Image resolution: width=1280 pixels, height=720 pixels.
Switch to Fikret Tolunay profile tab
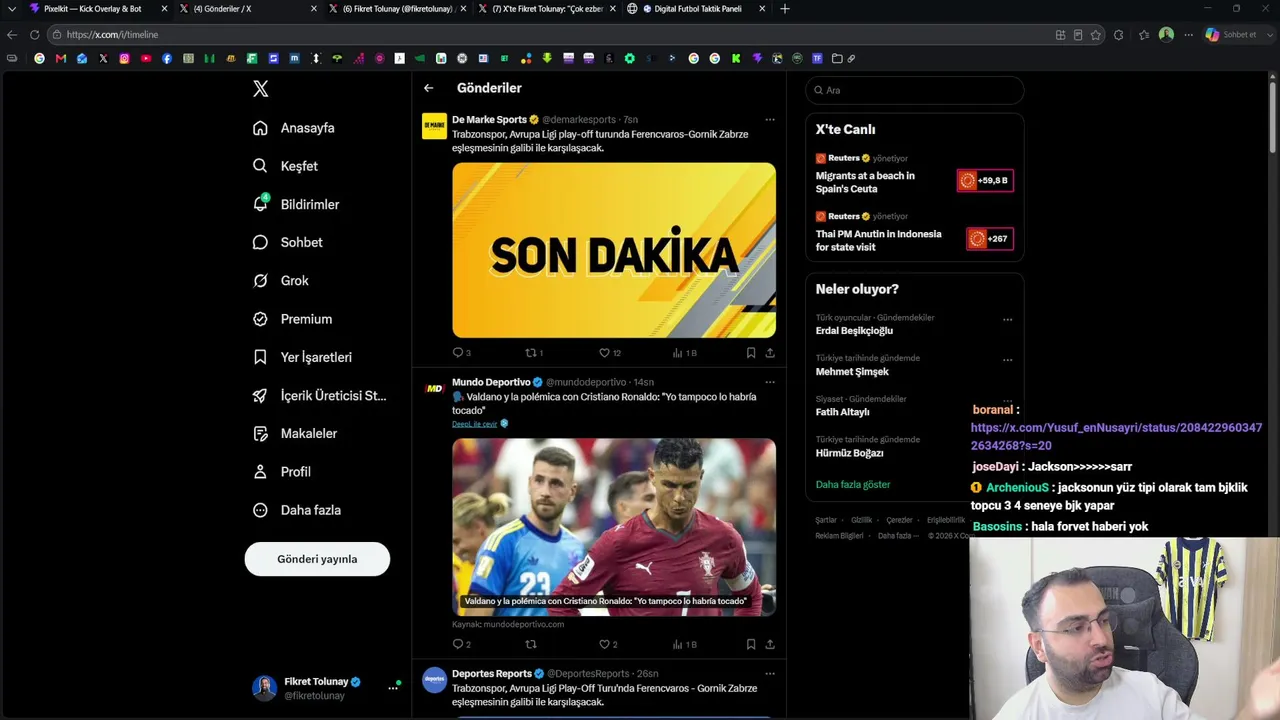[397, 9]
